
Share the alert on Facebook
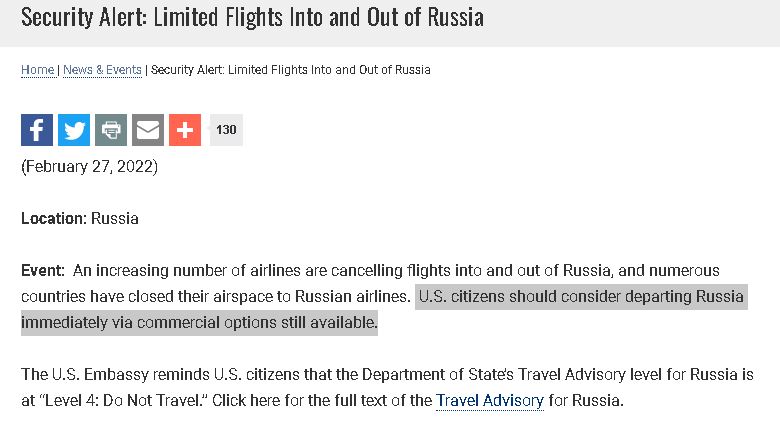click(x=37, y=130)
